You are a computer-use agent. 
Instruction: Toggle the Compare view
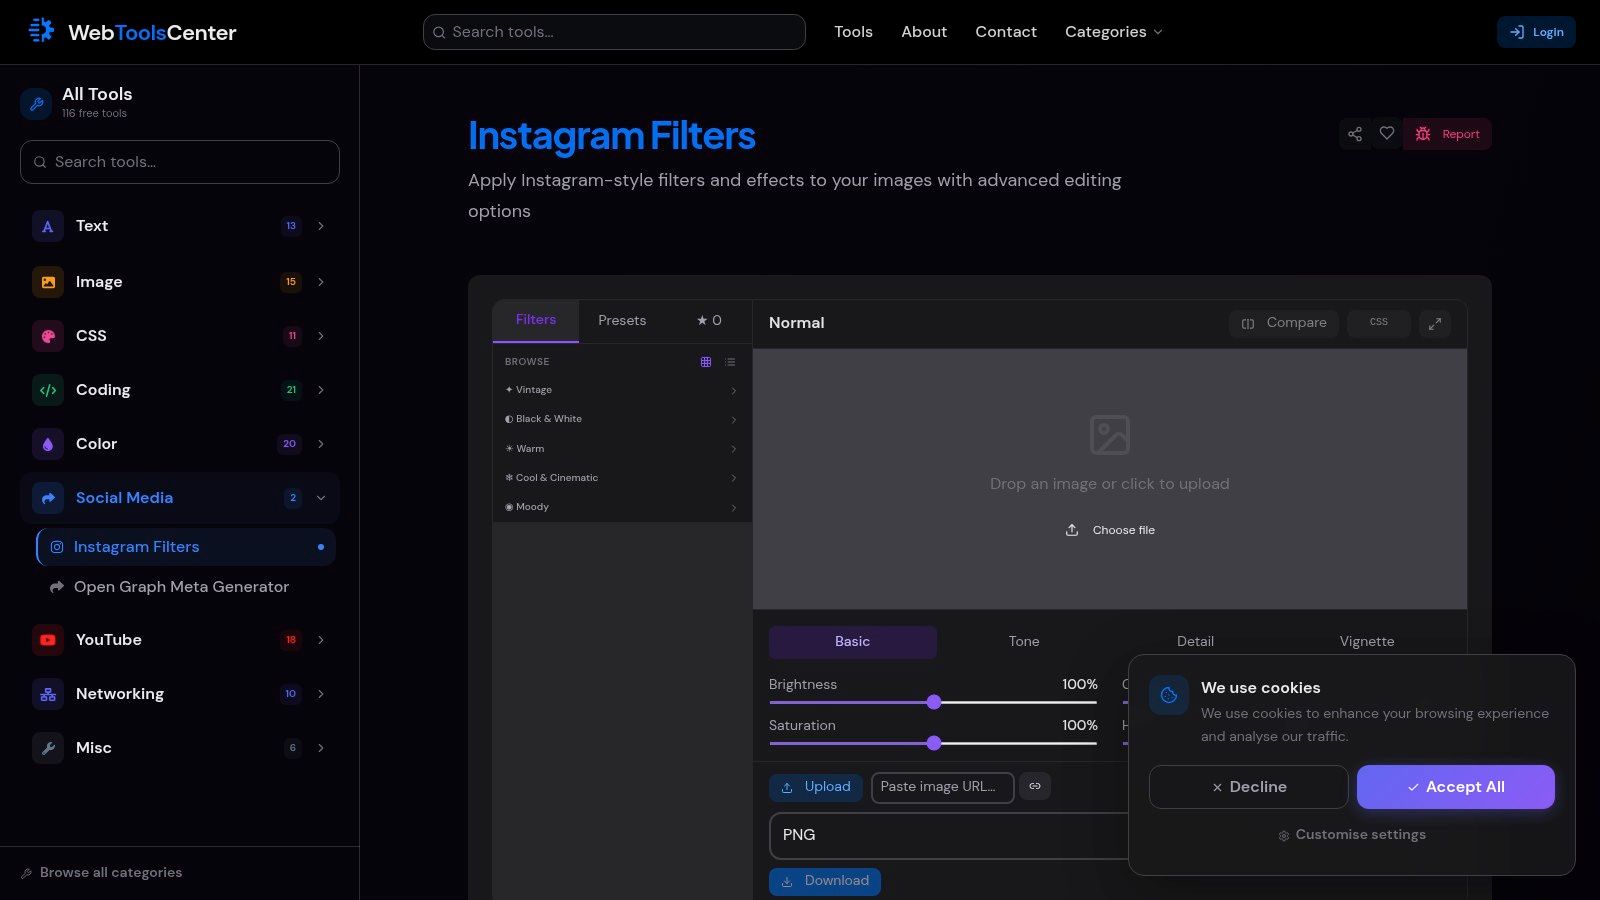click(x=1284, y=323)
